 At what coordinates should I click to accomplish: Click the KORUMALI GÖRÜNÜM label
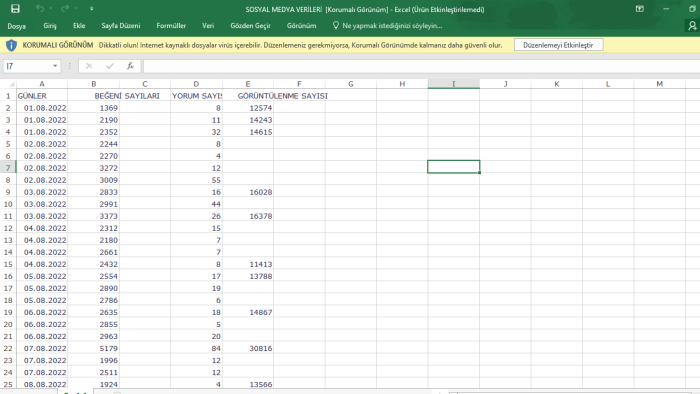pos(58,45)
